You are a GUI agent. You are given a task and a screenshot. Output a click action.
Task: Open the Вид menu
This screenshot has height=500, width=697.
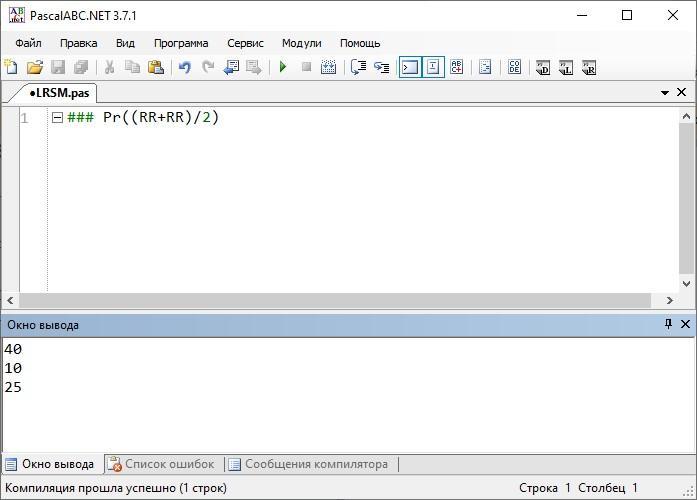coord(125,43)
